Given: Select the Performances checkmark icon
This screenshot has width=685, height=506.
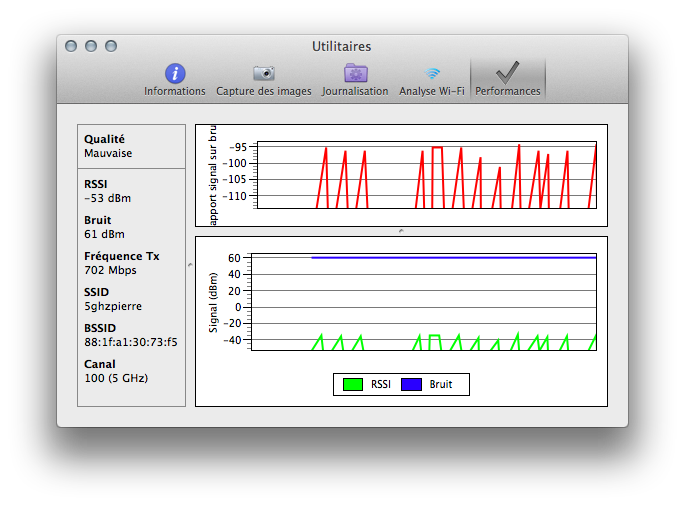Looking at the screenshot, I should (x=508, y=73).
